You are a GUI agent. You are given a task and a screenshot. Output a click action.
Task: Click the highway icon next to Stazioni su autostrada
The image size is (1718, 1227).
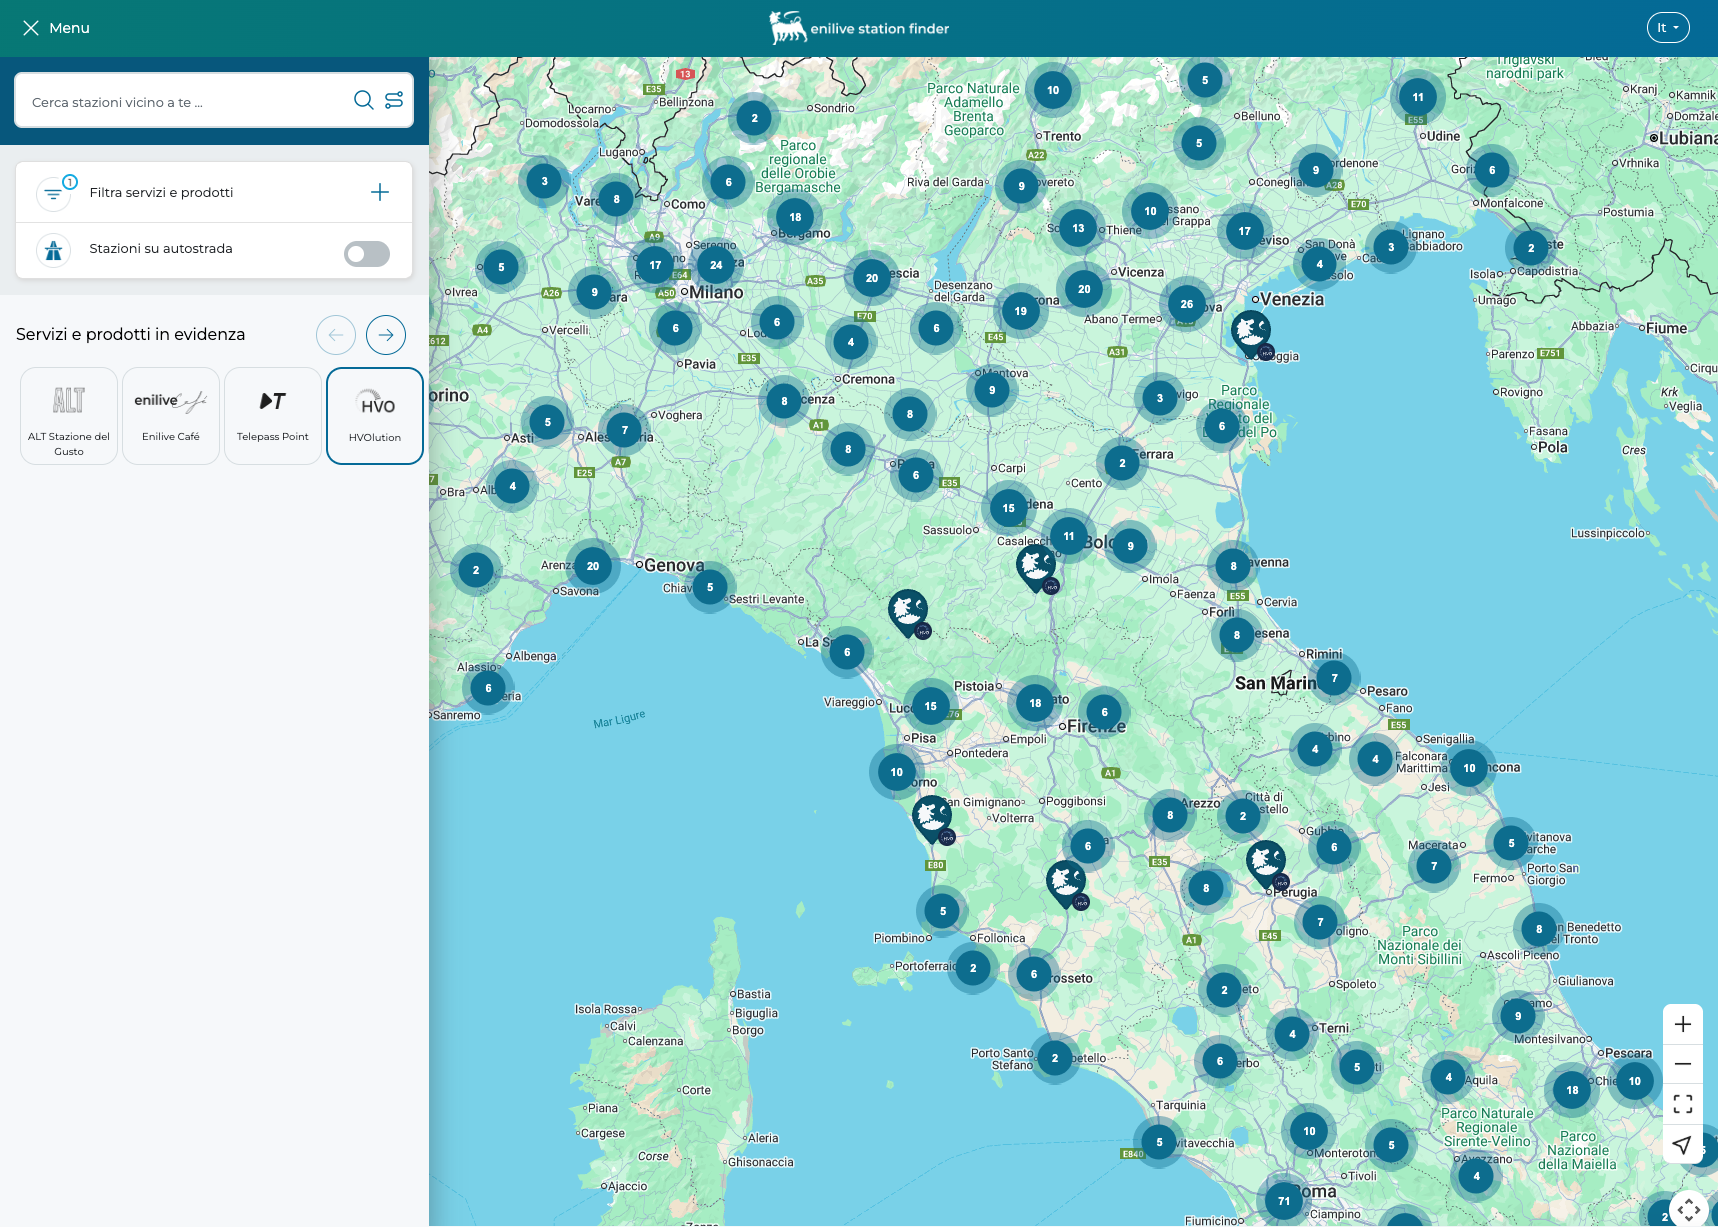53,250
